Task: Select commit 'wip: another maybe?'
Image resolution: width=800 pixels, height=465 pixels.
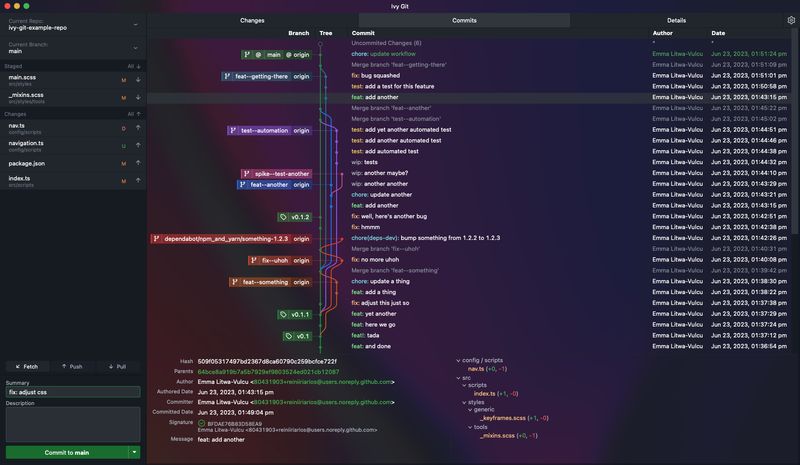Action: 469,173
